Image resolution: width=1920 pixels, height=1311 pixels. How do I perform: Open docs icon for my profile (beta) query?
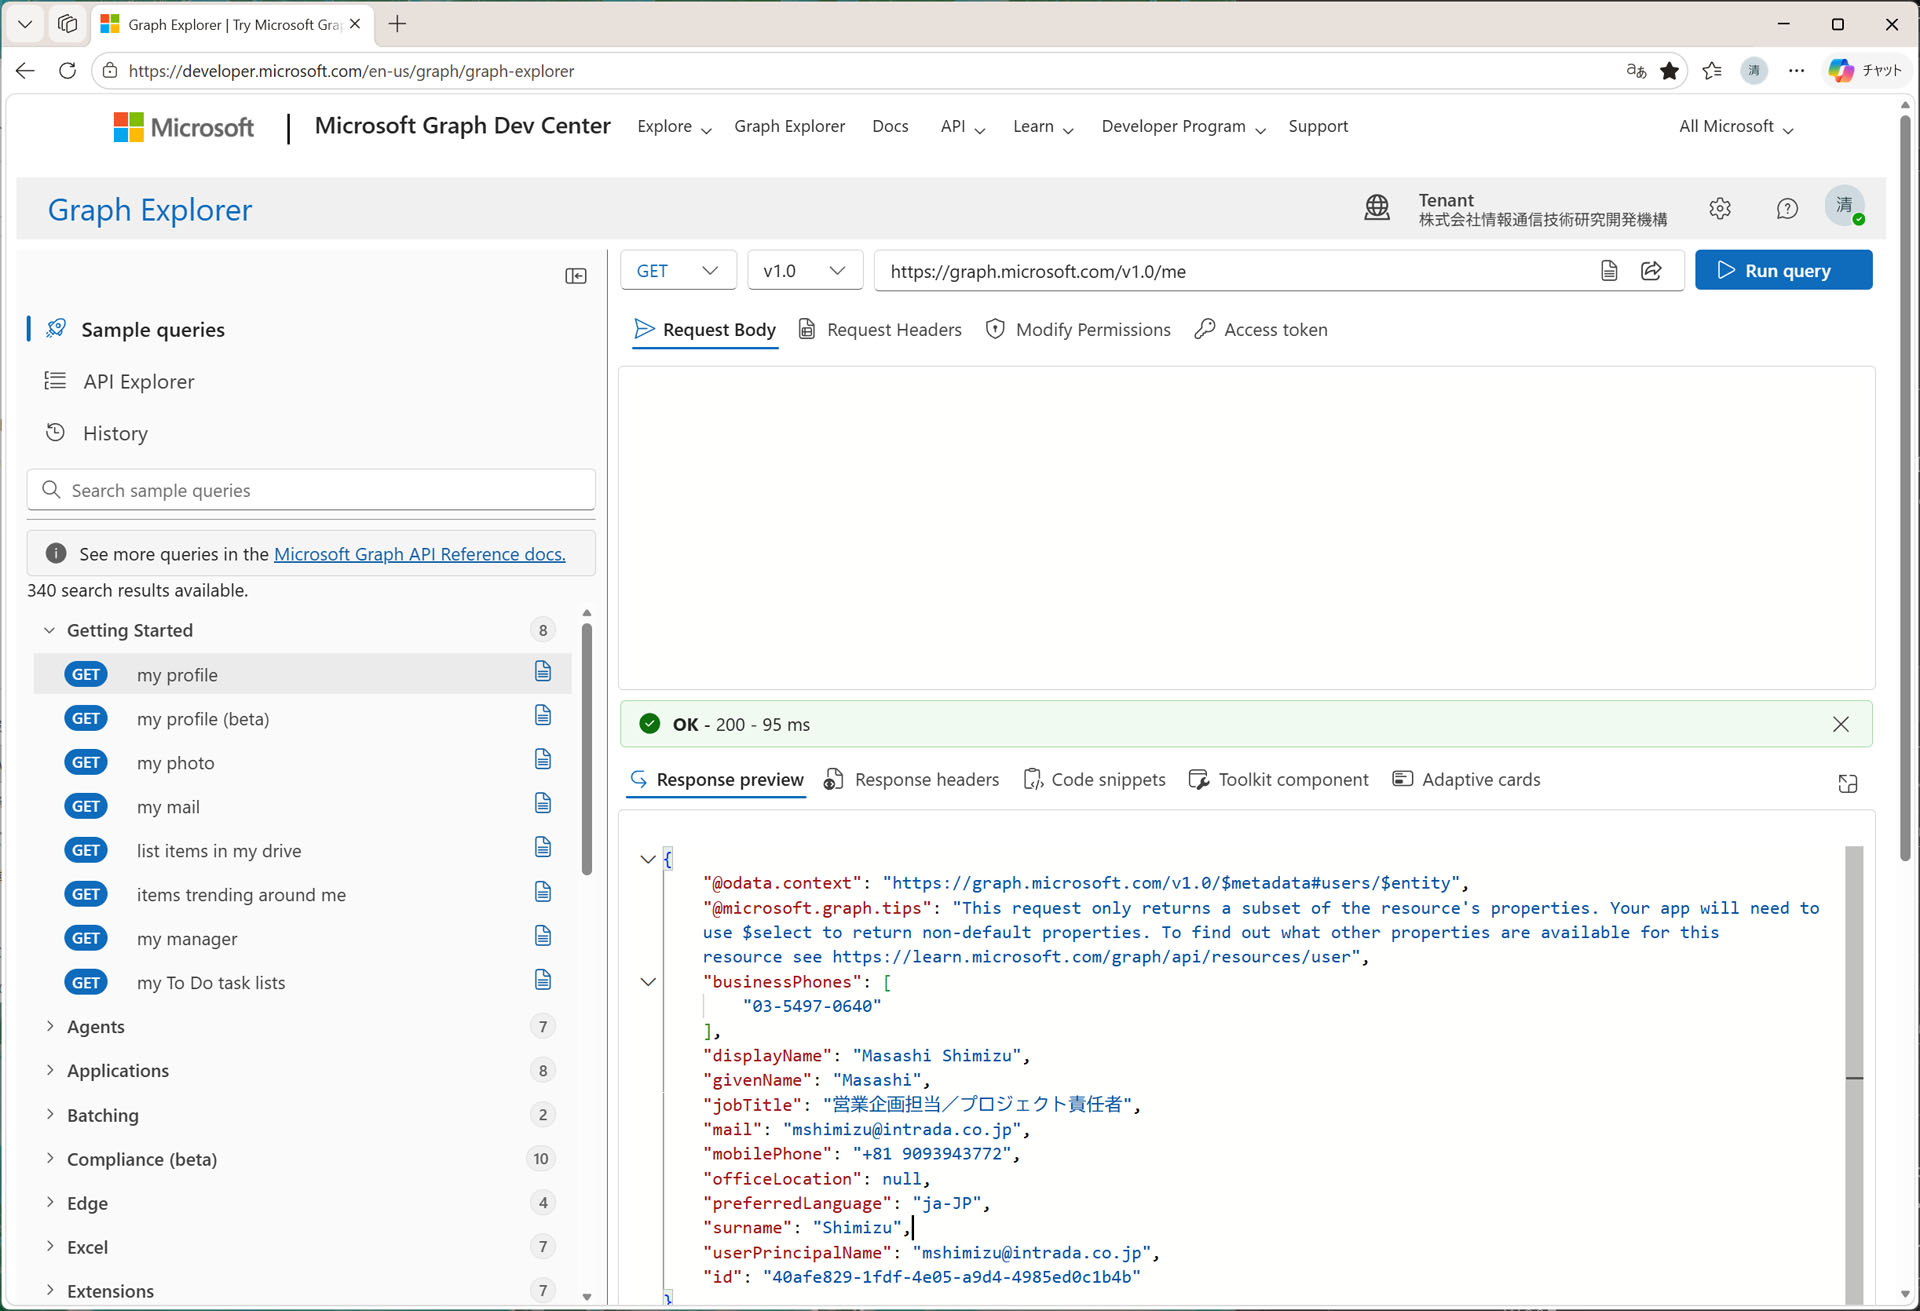tap(543, 715)
